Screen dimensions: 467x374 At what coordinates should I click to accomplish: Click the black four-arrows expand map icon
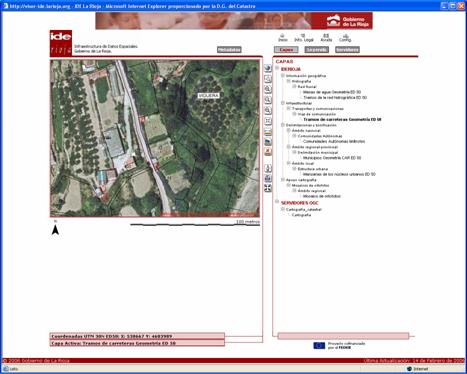click(268, 188)
